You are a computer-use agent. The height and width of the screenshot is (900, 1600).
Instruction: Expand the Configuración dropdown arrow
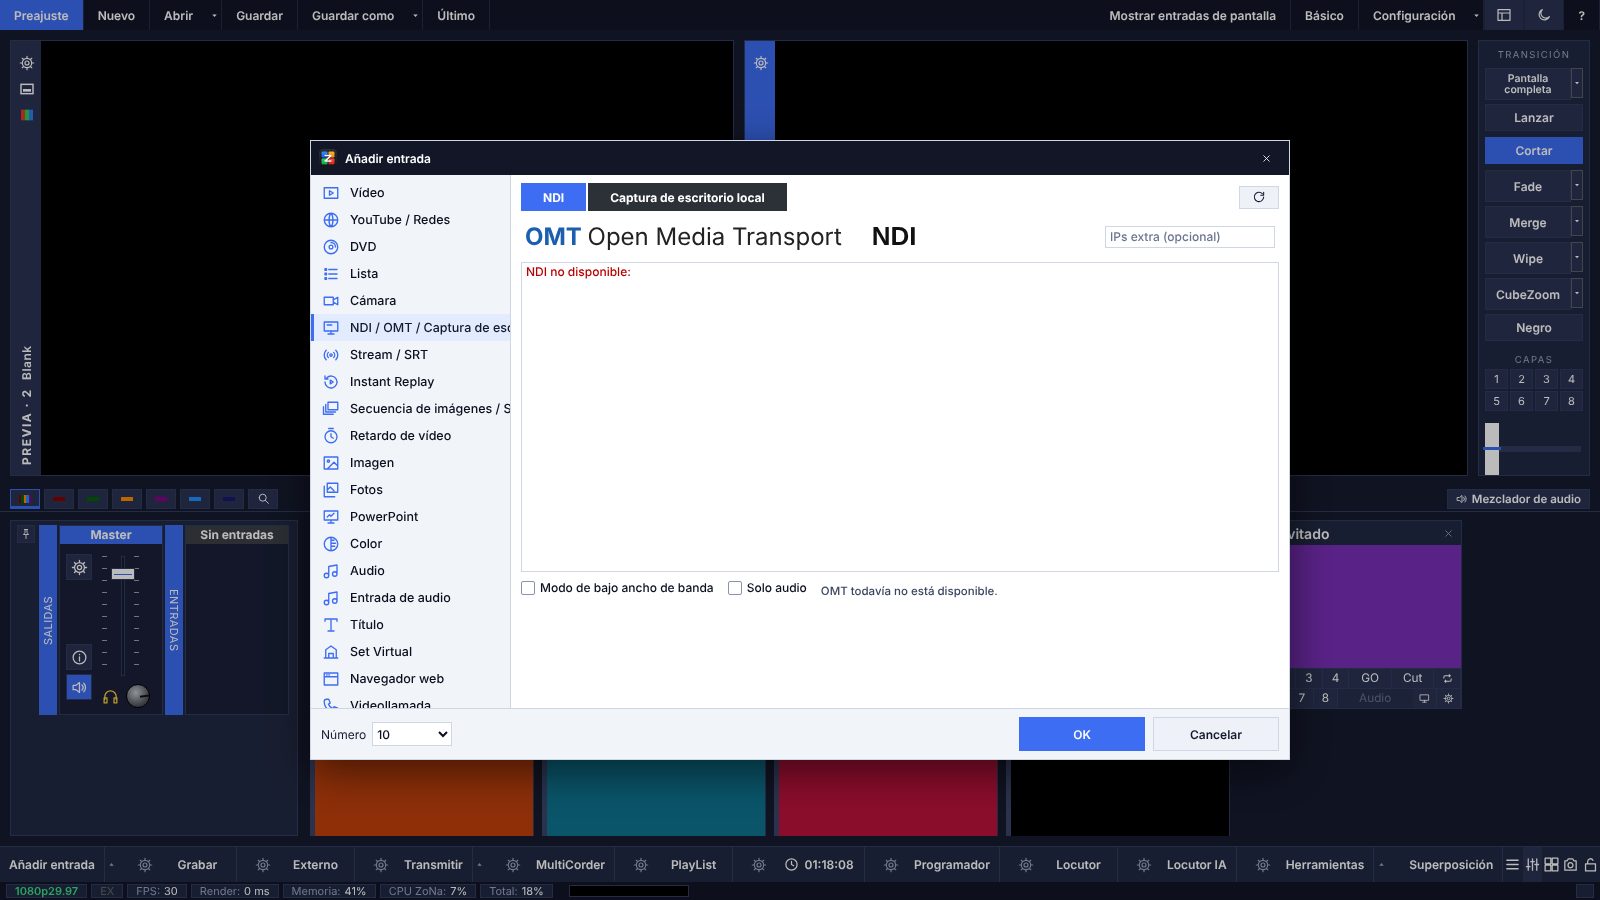[x=1476, y=16]
